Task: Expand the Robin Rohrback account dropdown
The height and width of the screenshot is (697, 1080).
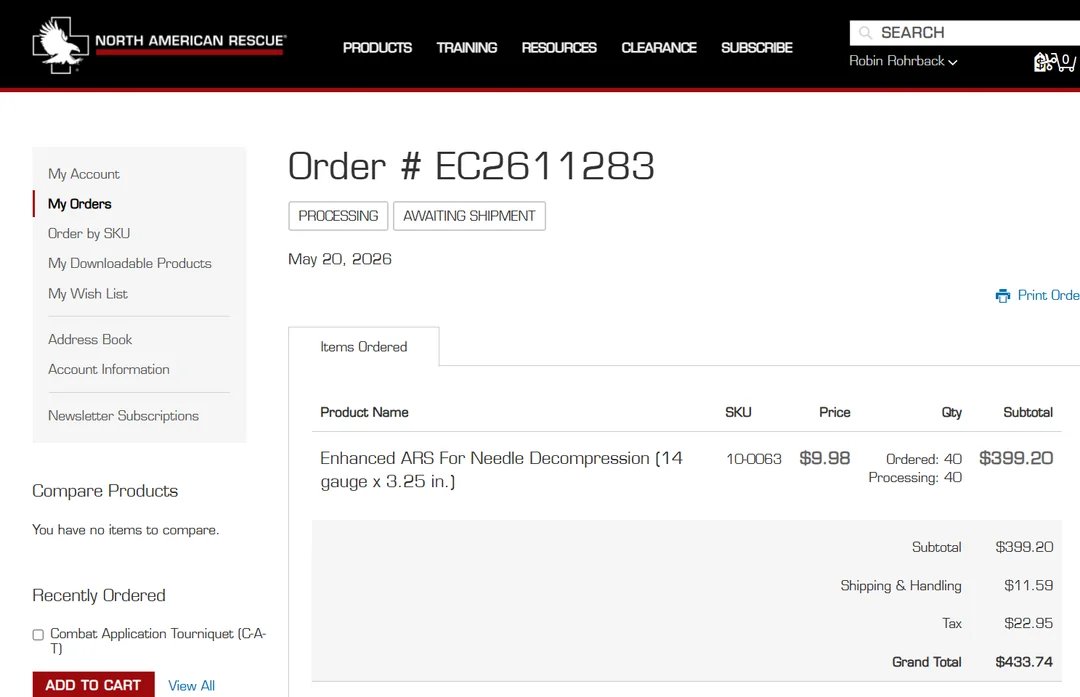Action: point(903,61)
